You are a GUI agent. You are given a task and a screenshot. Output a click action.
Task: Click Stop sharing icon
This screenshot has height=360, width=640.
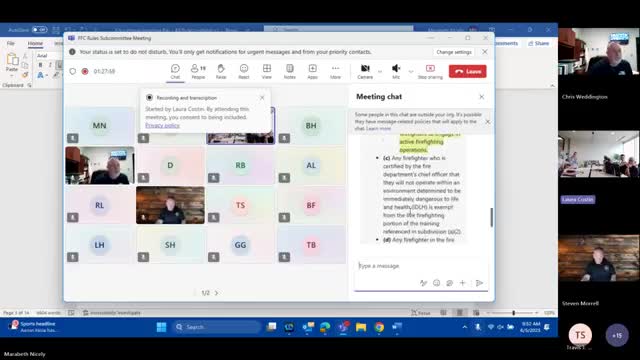click(430, 71)
